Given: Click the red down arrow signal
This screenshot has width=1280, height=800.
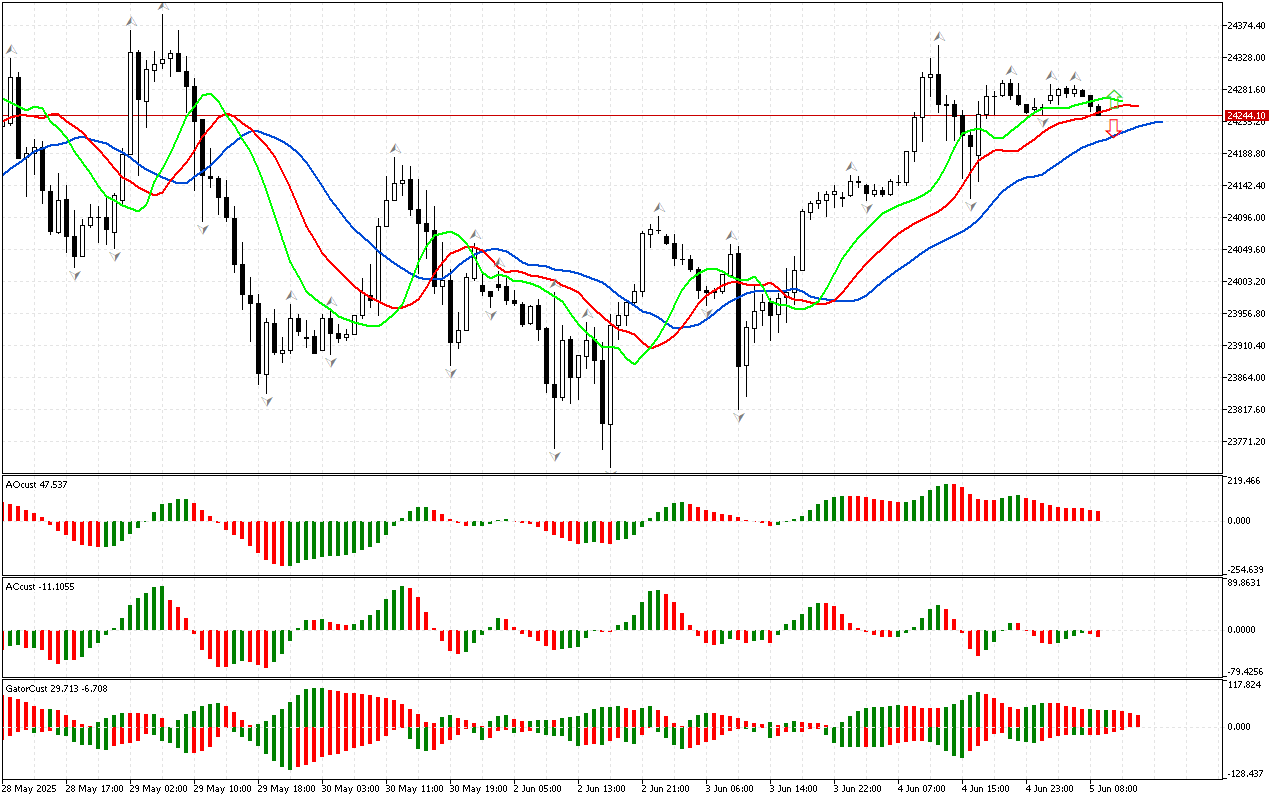Looking at the screenshot, I should click(1112, 128).
